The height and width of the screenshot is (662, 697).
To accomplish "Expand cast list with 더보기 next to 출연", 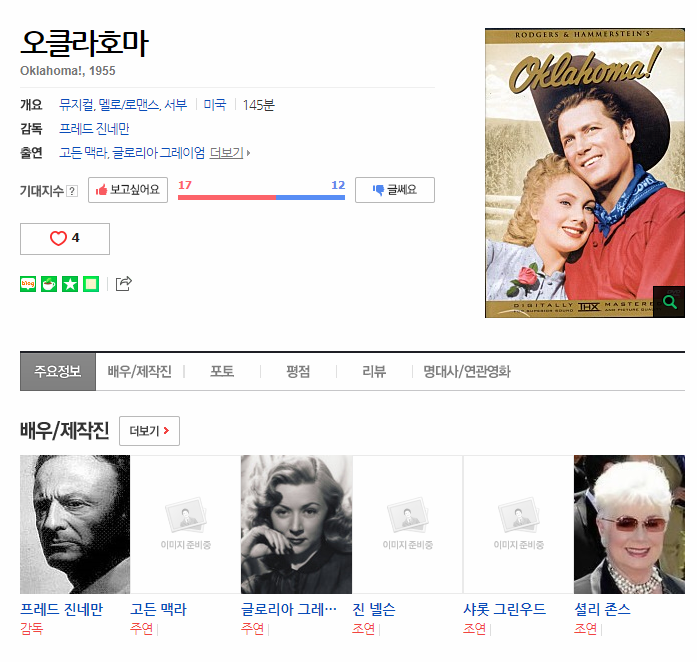I will point(230,153).
